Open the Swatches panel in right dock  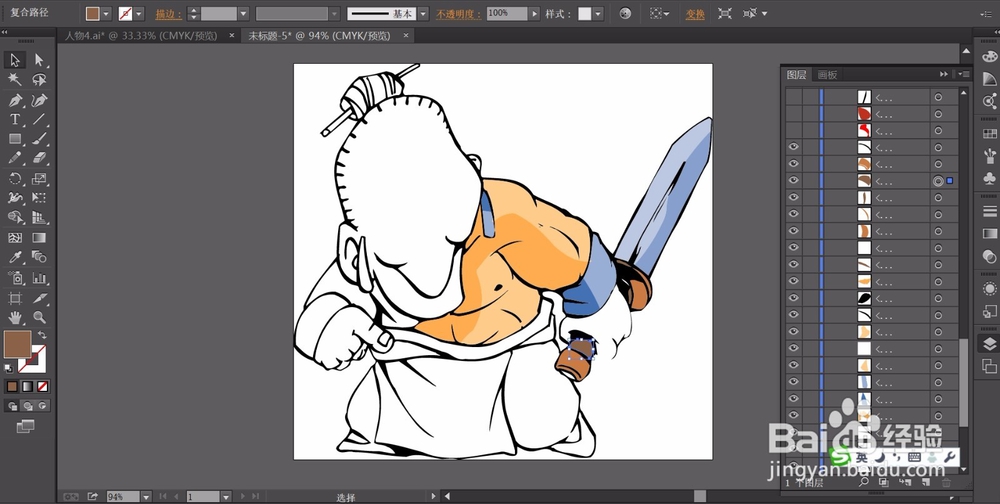989,134
